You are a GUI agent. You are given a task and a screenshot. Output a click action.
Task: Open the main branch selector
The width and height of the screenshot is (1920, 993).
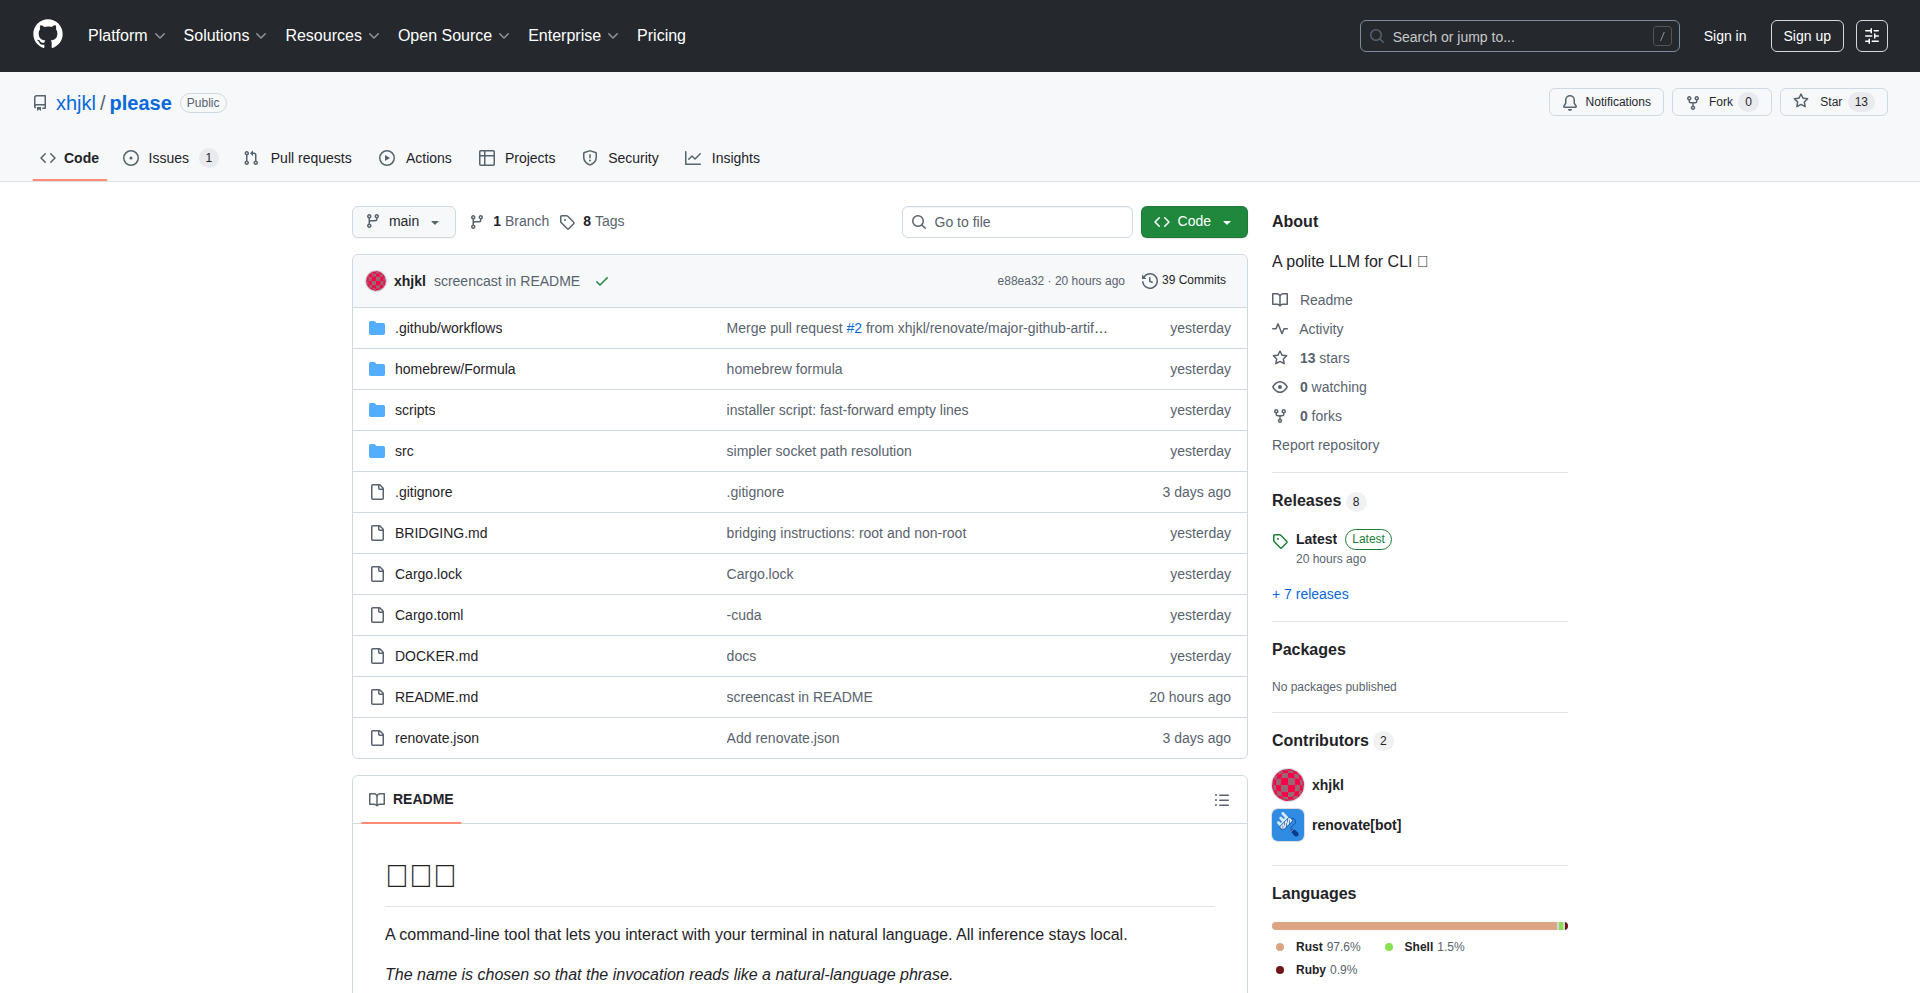(404, 222)
